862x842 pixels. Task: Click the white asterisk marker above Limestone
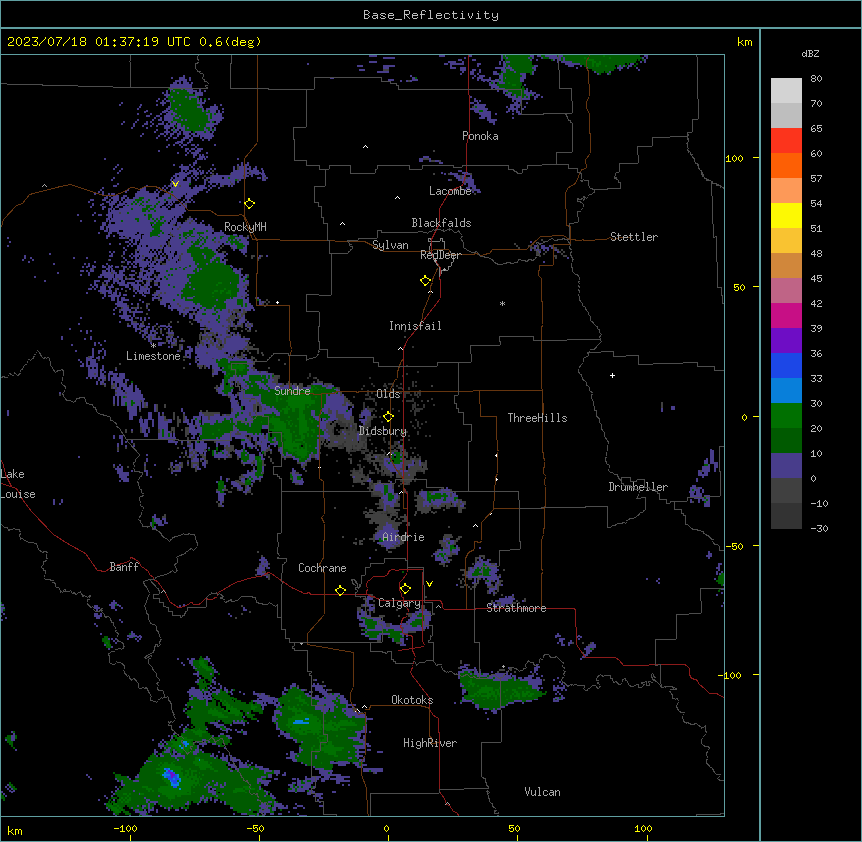(x=153, y=346)
